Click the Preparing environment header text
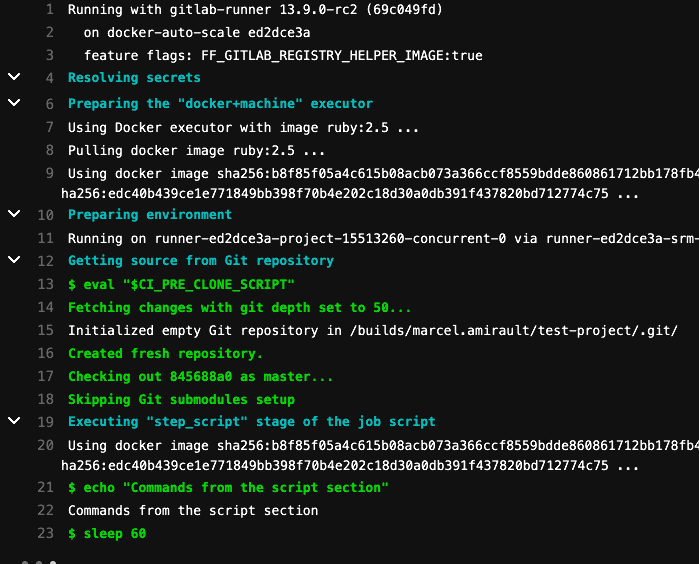 (x=150, y=214)
